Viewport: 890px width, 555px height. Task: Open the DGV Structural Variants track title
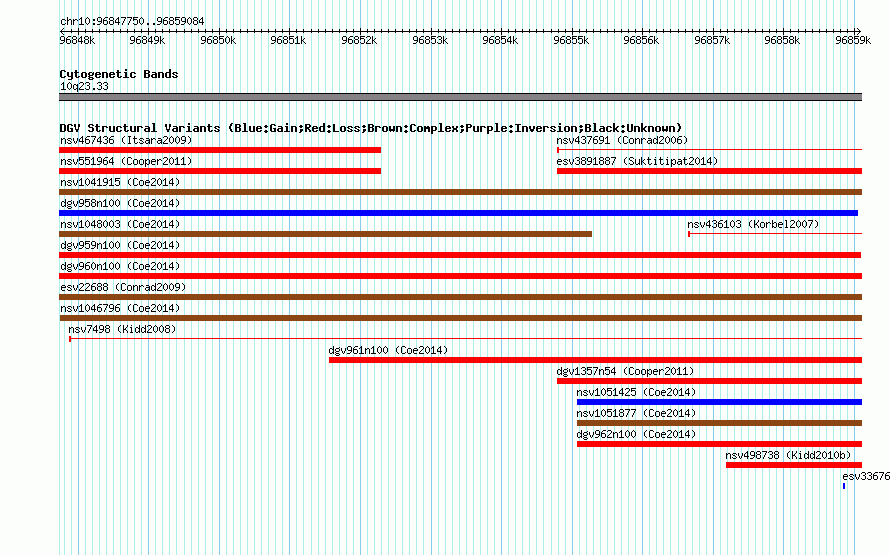(x=371, y=128)
